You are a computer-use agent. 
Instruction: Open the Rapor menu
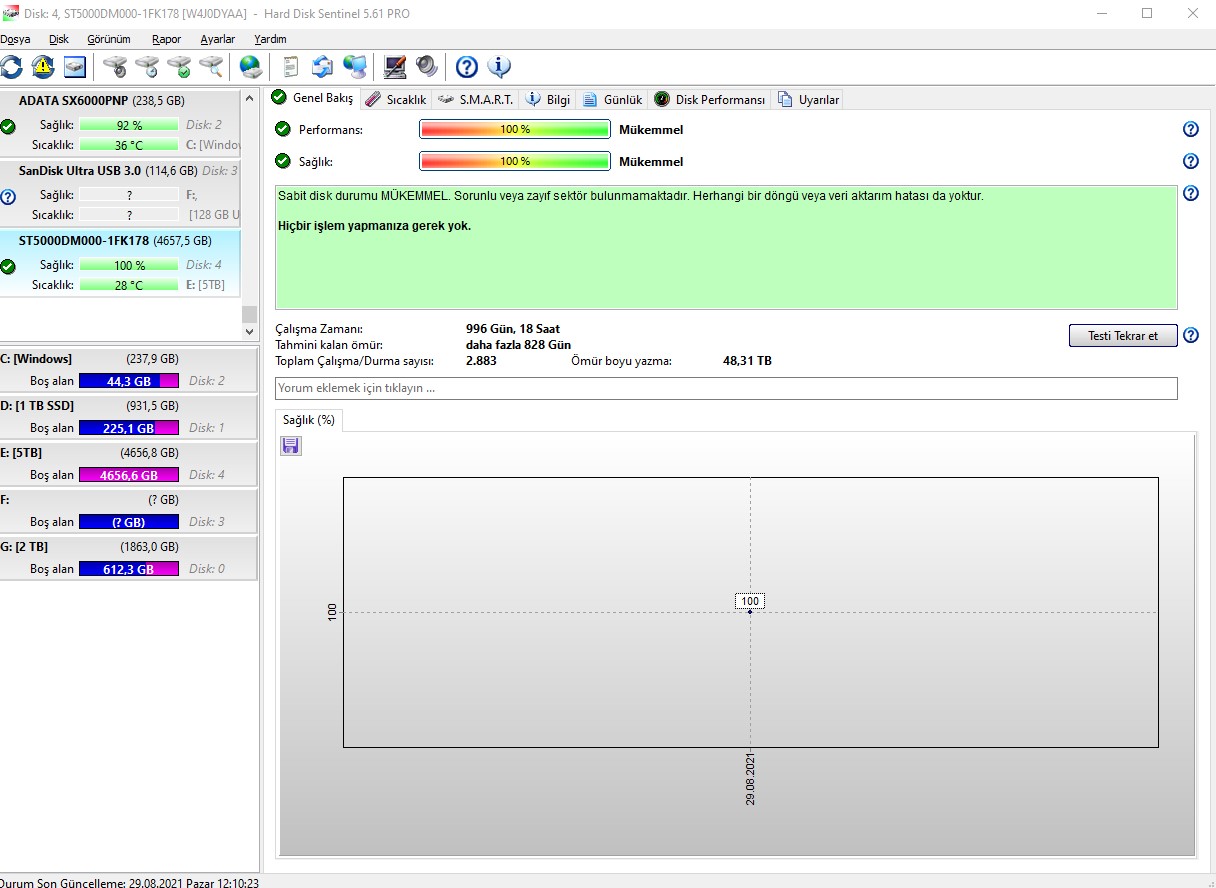[x=167, y=39]
